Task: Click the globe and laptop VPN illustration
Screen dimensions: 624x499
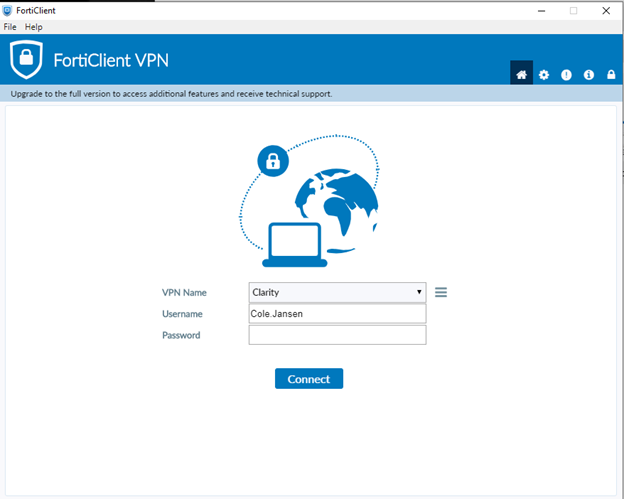Action: pyautogui.click(x=309, y=201)
